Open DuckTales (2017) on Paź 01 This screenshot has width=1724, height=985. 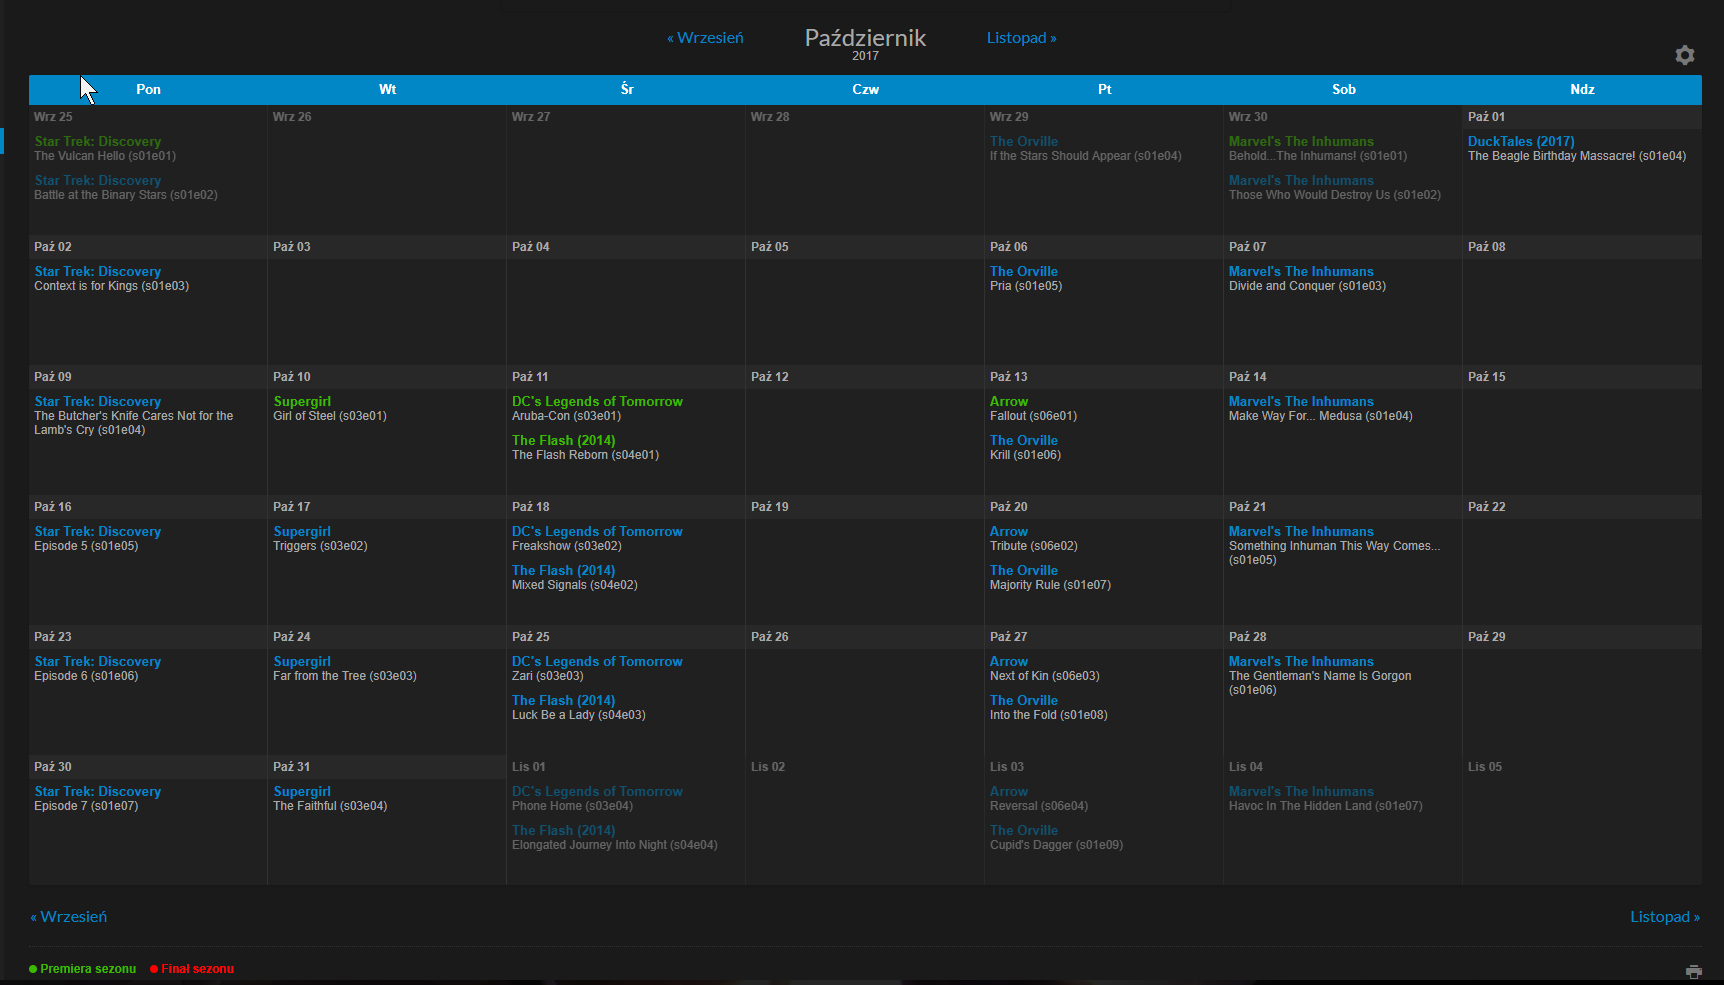click(1520, 142)
